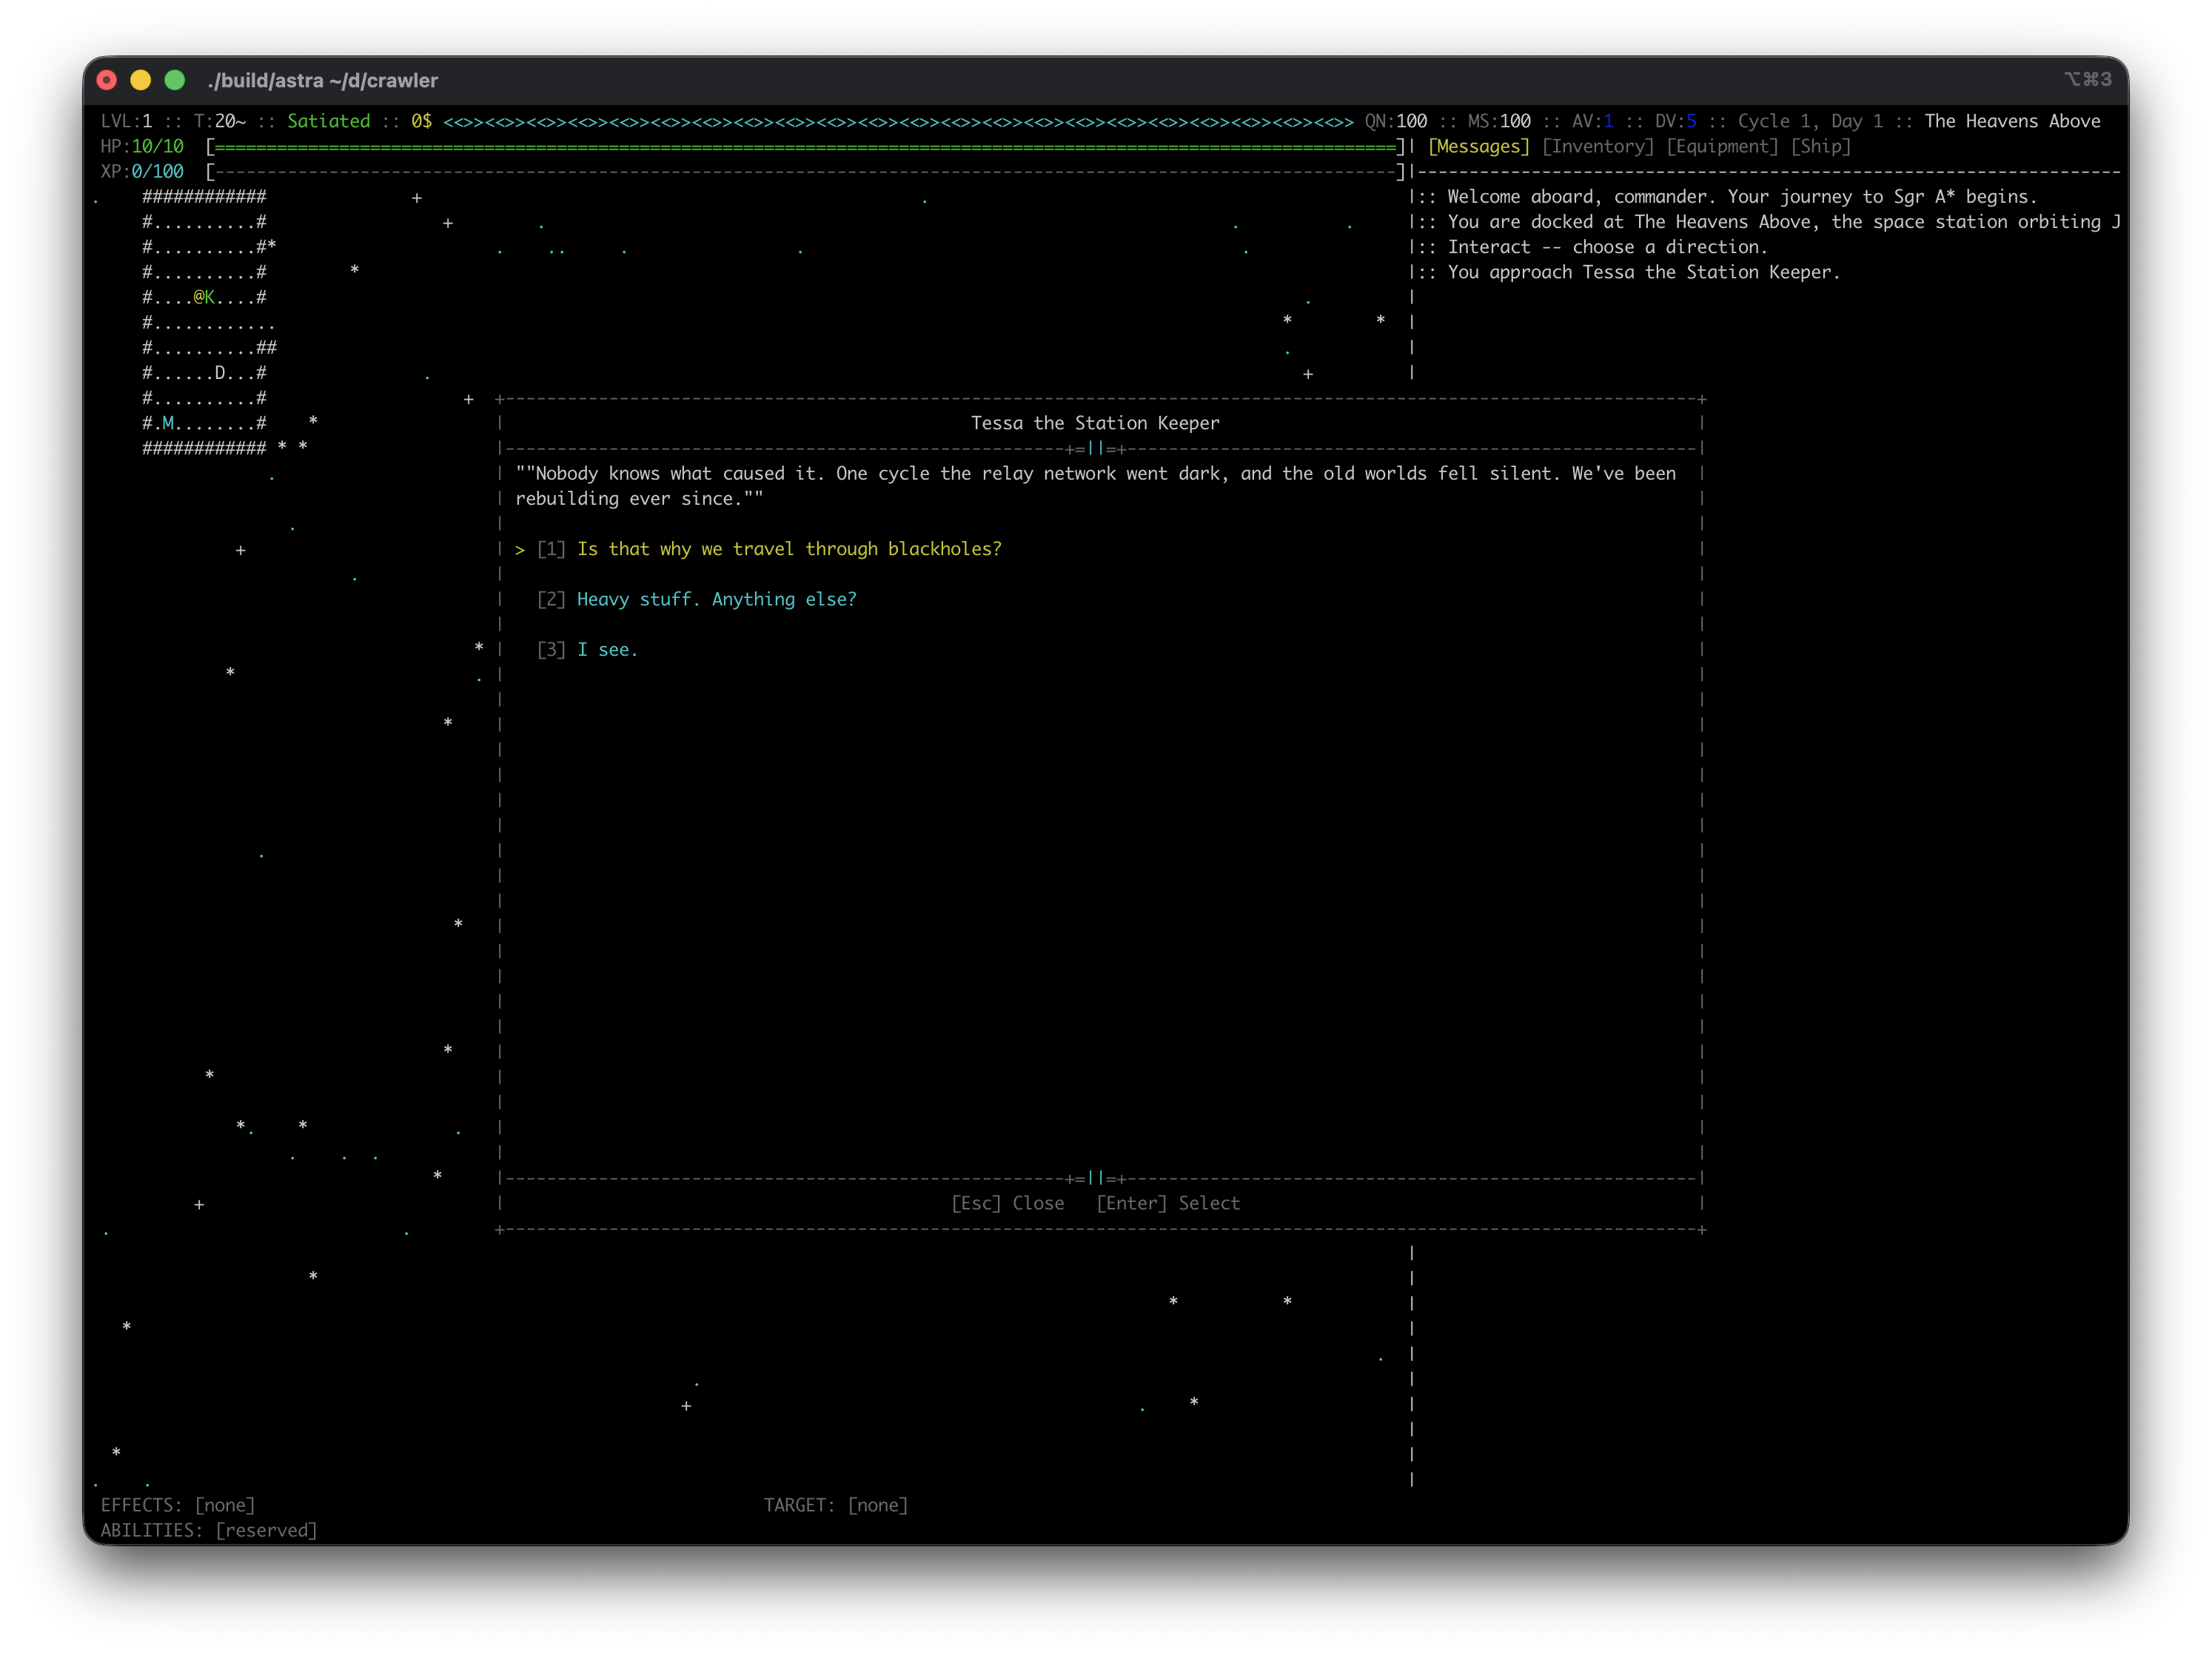Open the Equipment tab

pos(1722,147)
